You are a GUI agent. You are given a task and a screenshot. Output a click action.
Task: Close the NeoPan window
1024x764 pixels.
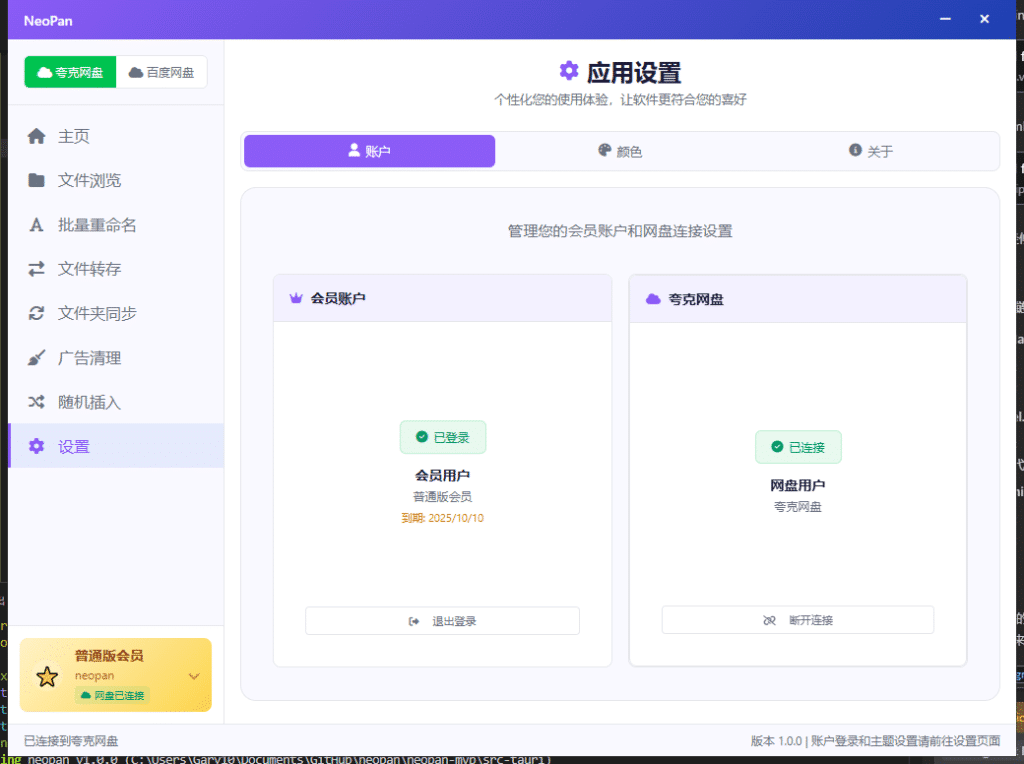coord(984,19)
